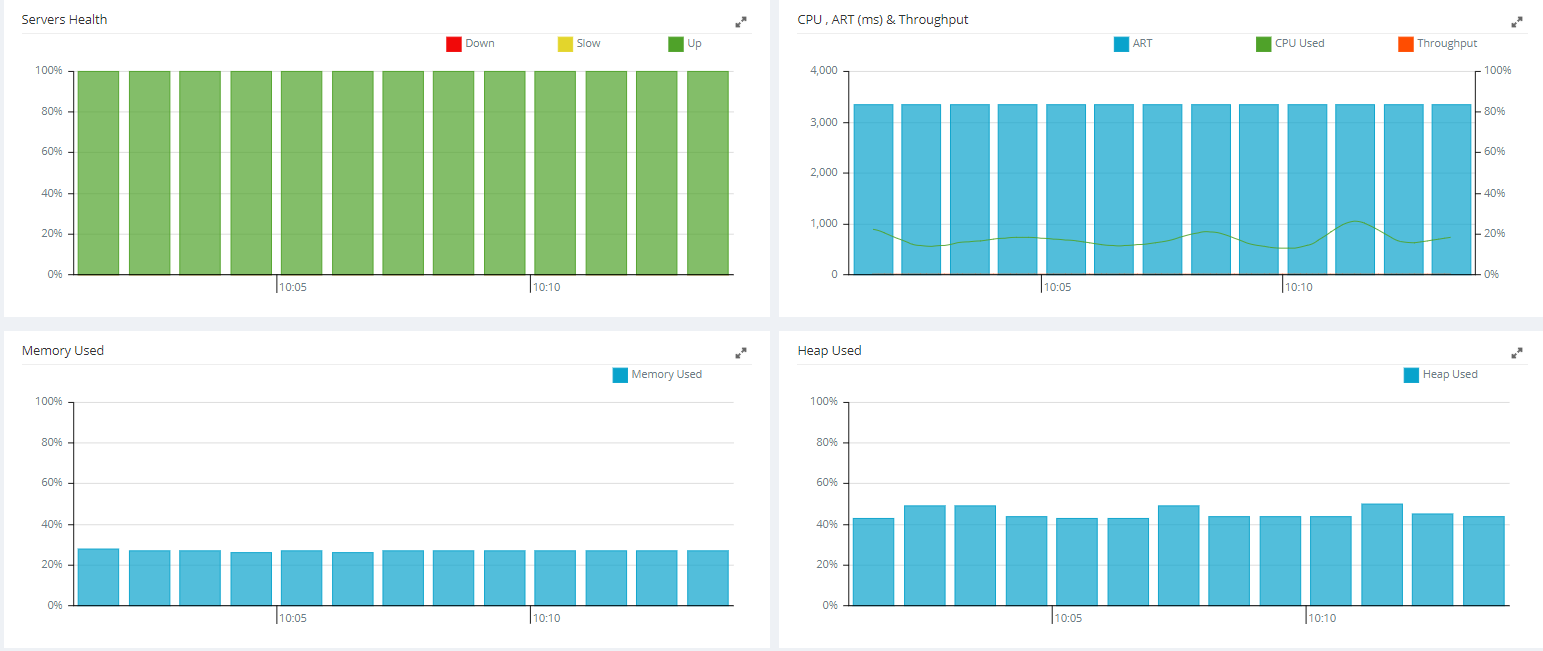Viewport: 1543px width, 651px height.
Task: Select the last bar in Memory Used chart
Action: 708,577
